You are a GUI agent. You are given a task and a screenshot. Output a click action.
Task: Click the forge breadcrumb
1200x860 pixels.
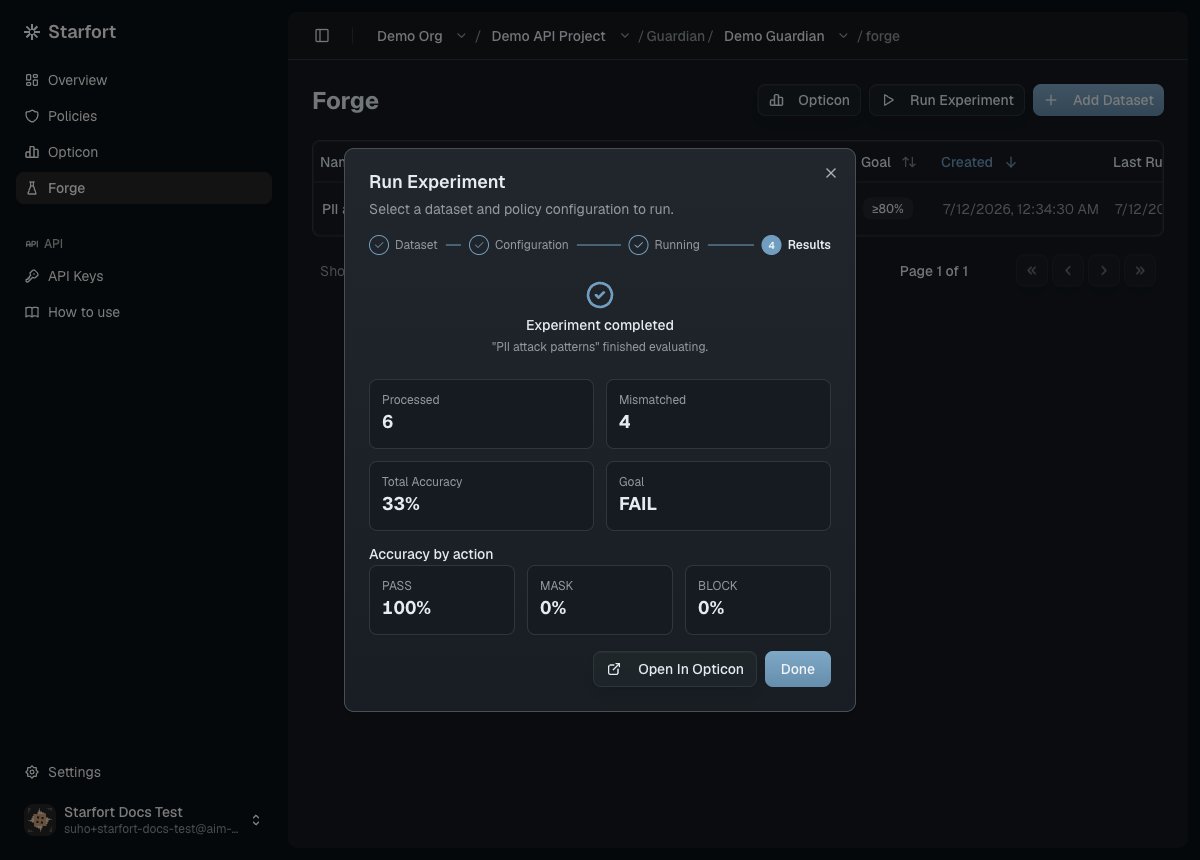point(883,36)
